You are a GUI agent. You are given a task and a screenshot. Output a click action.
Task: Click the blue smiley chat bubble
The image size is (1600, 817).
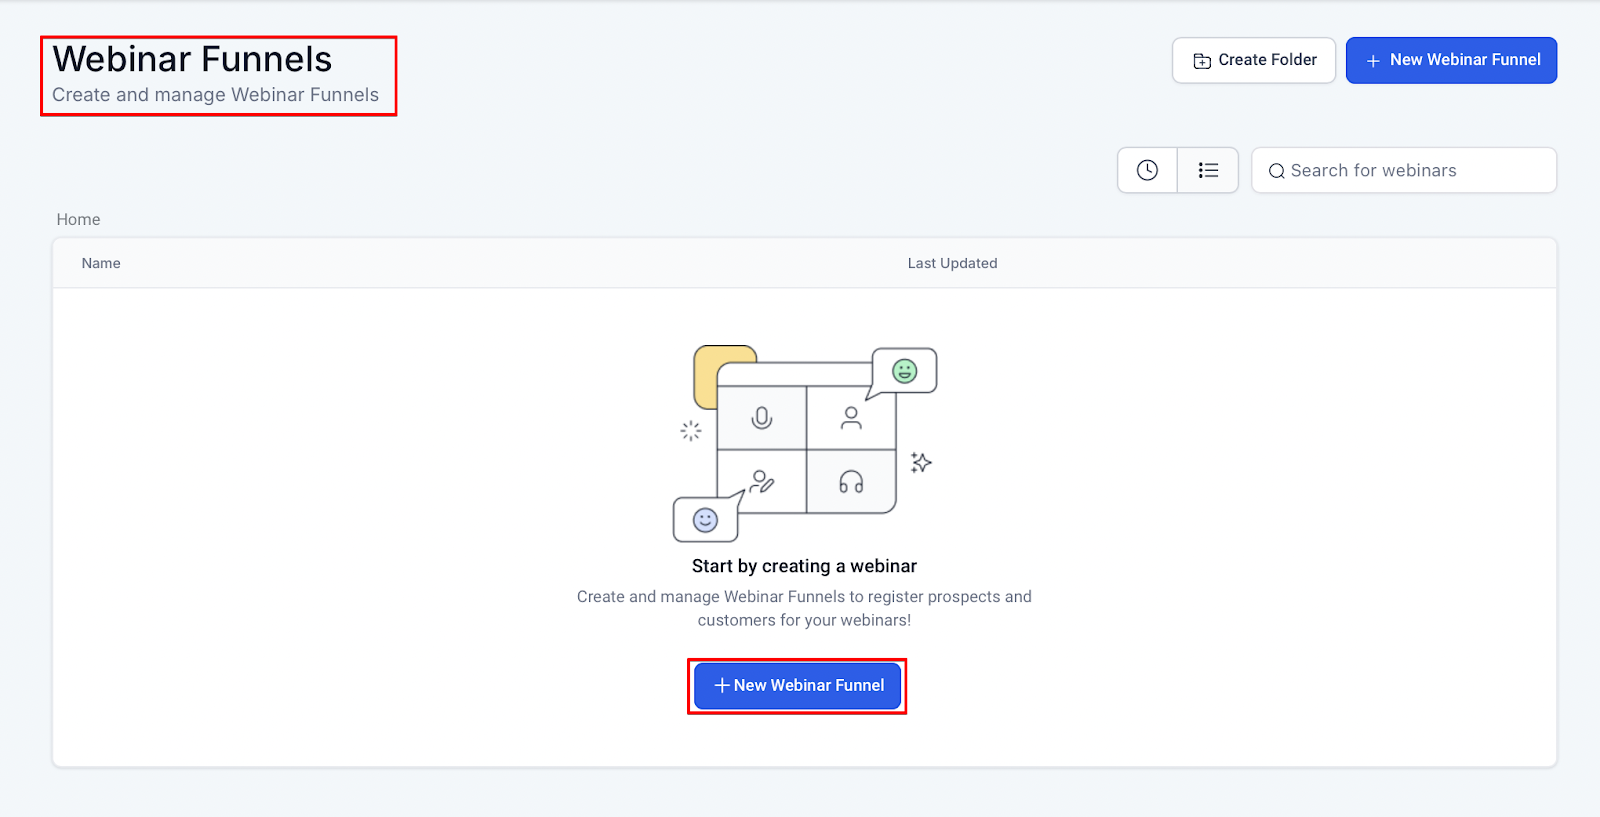(x=706, y=520)
